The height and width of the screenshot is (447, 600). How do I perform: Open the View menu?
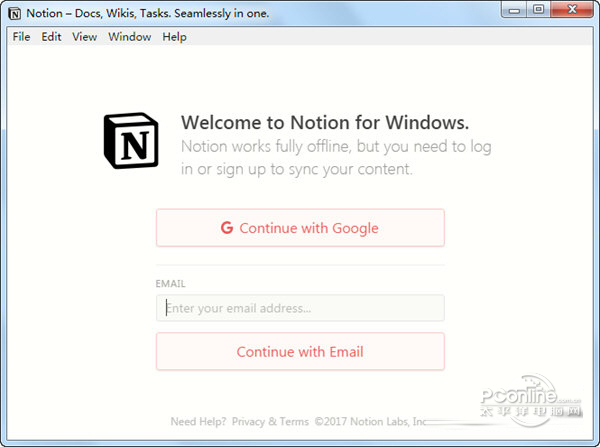[85, 37]
